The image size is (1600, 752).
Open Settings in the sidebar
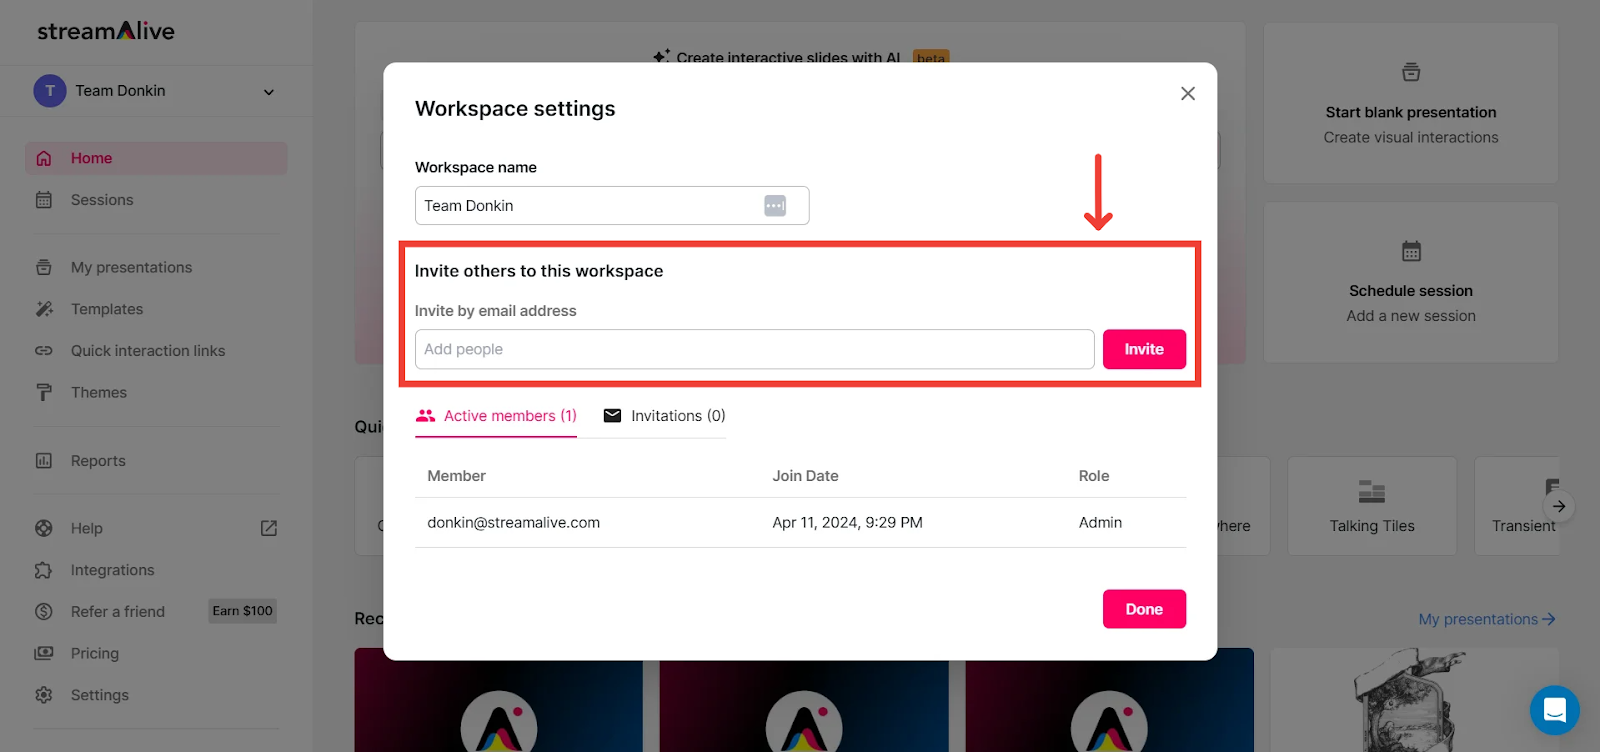click(x=99, y=695)
